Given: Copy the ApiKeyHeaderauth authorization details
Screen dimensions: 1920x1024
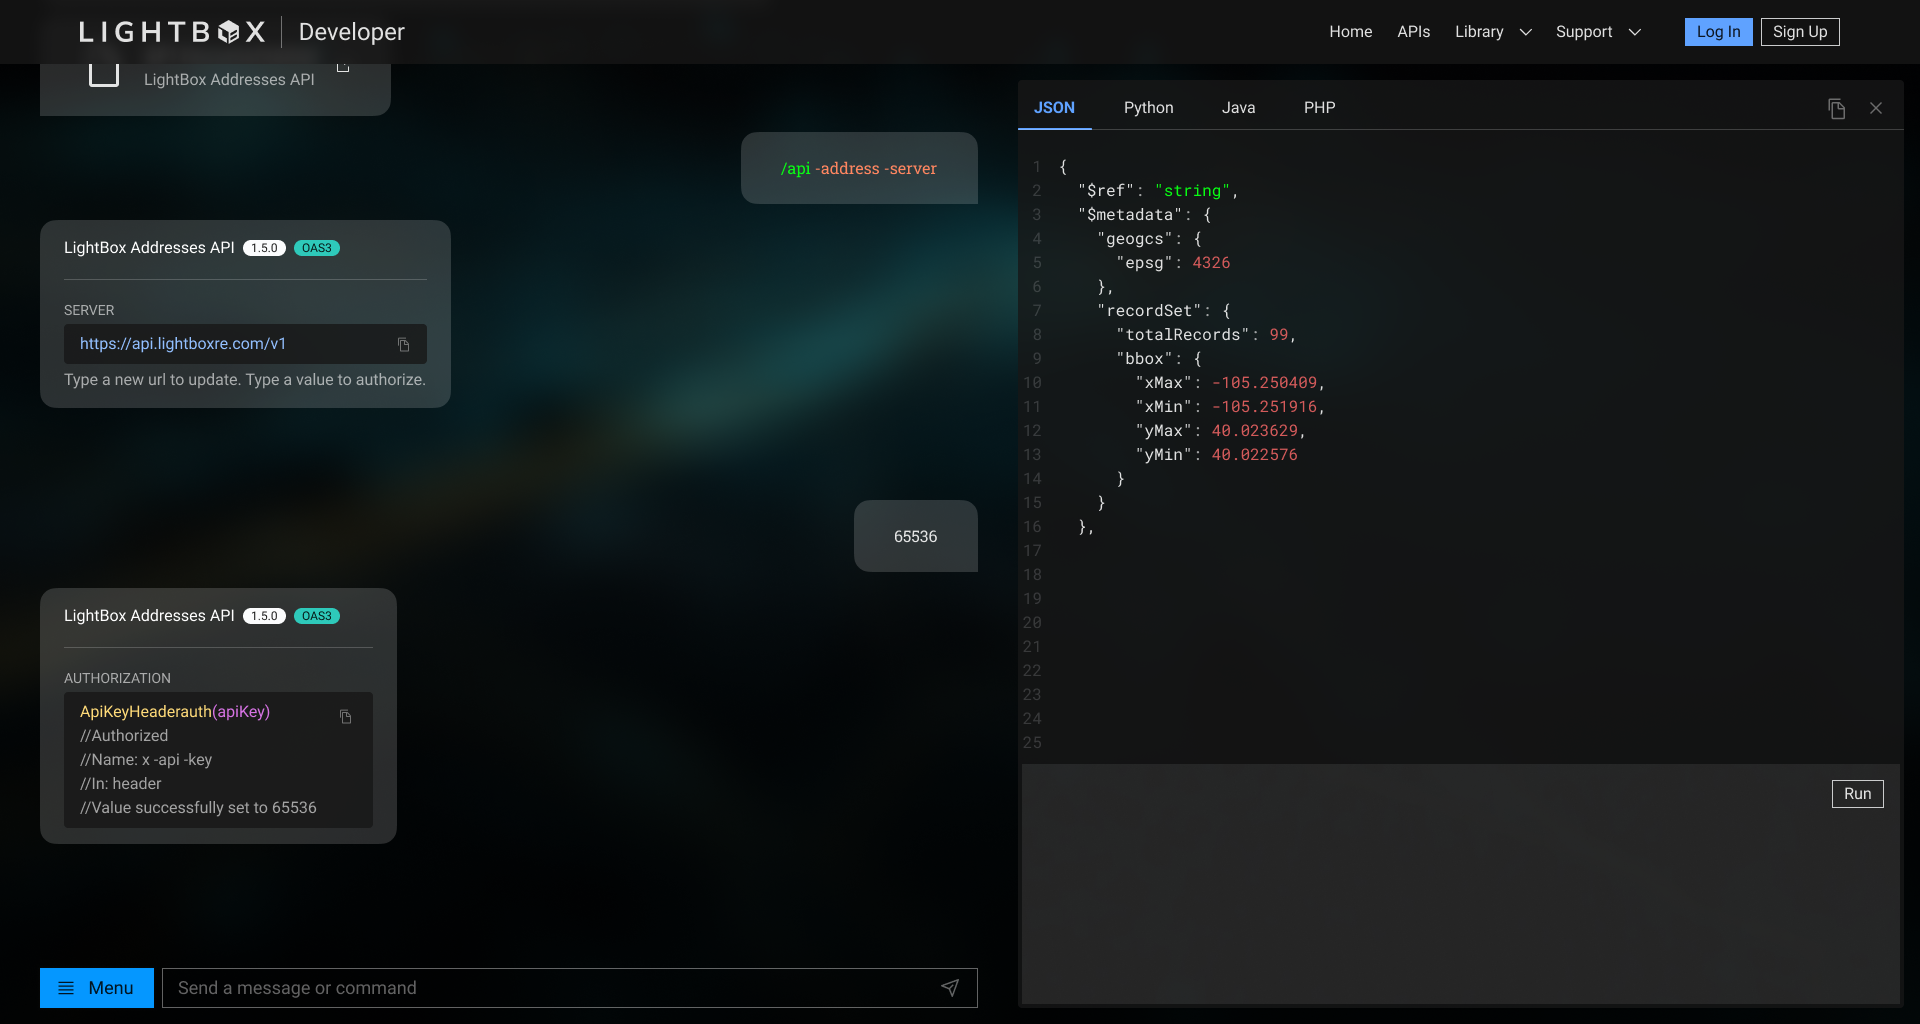Looking at the screenshot, I should 346,717.
